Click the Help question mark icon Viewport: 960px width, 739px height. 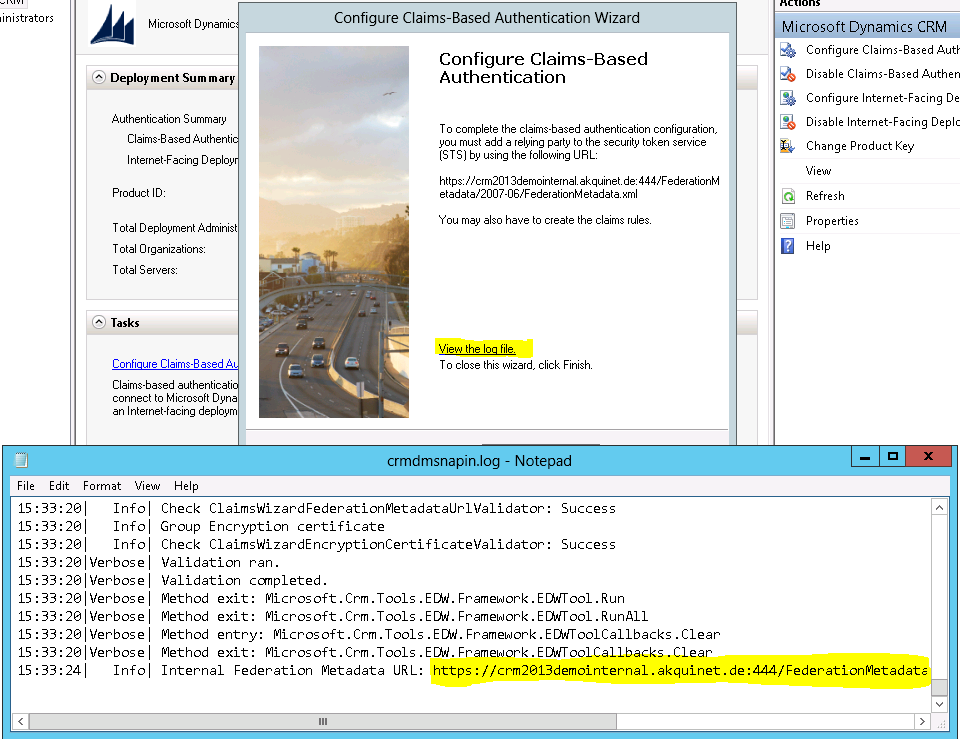786,245
